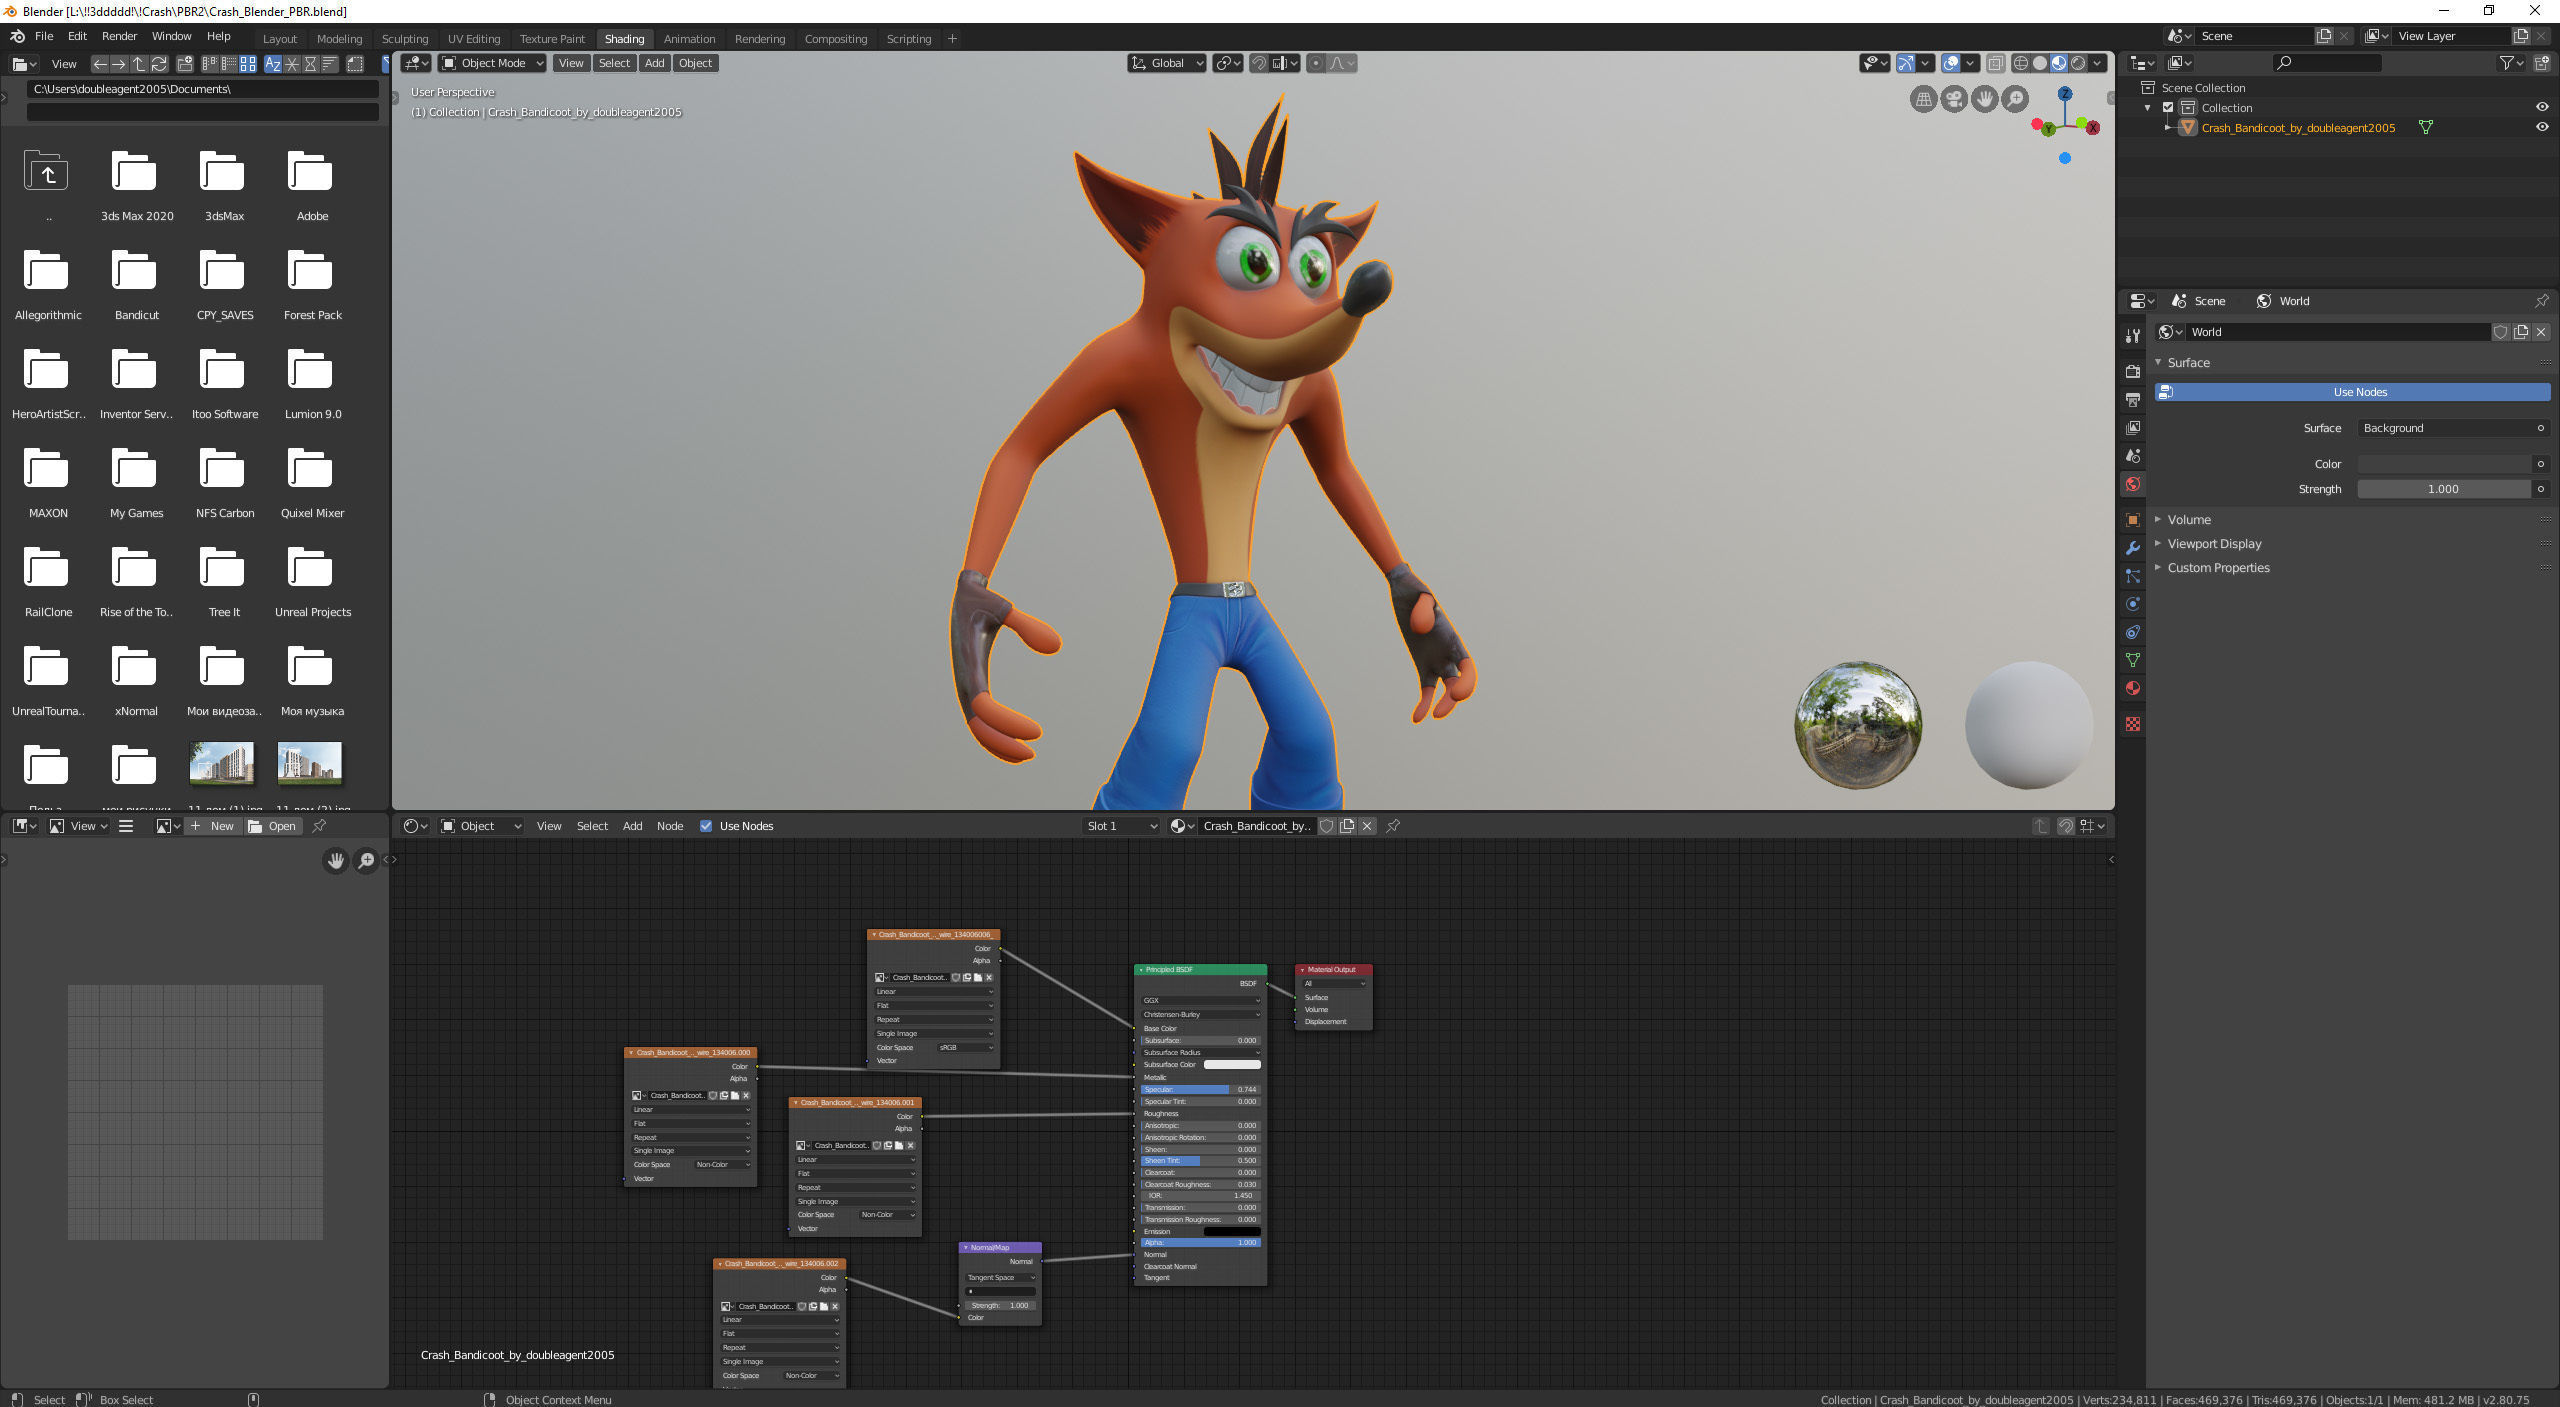Open the viewport shading options dropdown
Viewport: 2560px width, 1407px height.
coord(2098,63)
